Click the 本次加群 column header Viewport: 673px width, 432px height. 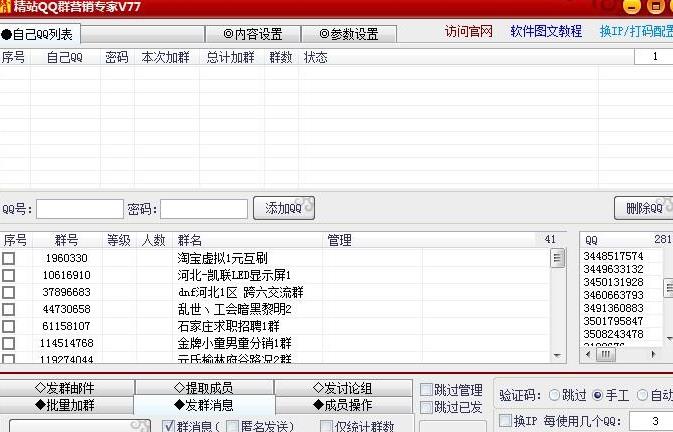pos(166,57)
